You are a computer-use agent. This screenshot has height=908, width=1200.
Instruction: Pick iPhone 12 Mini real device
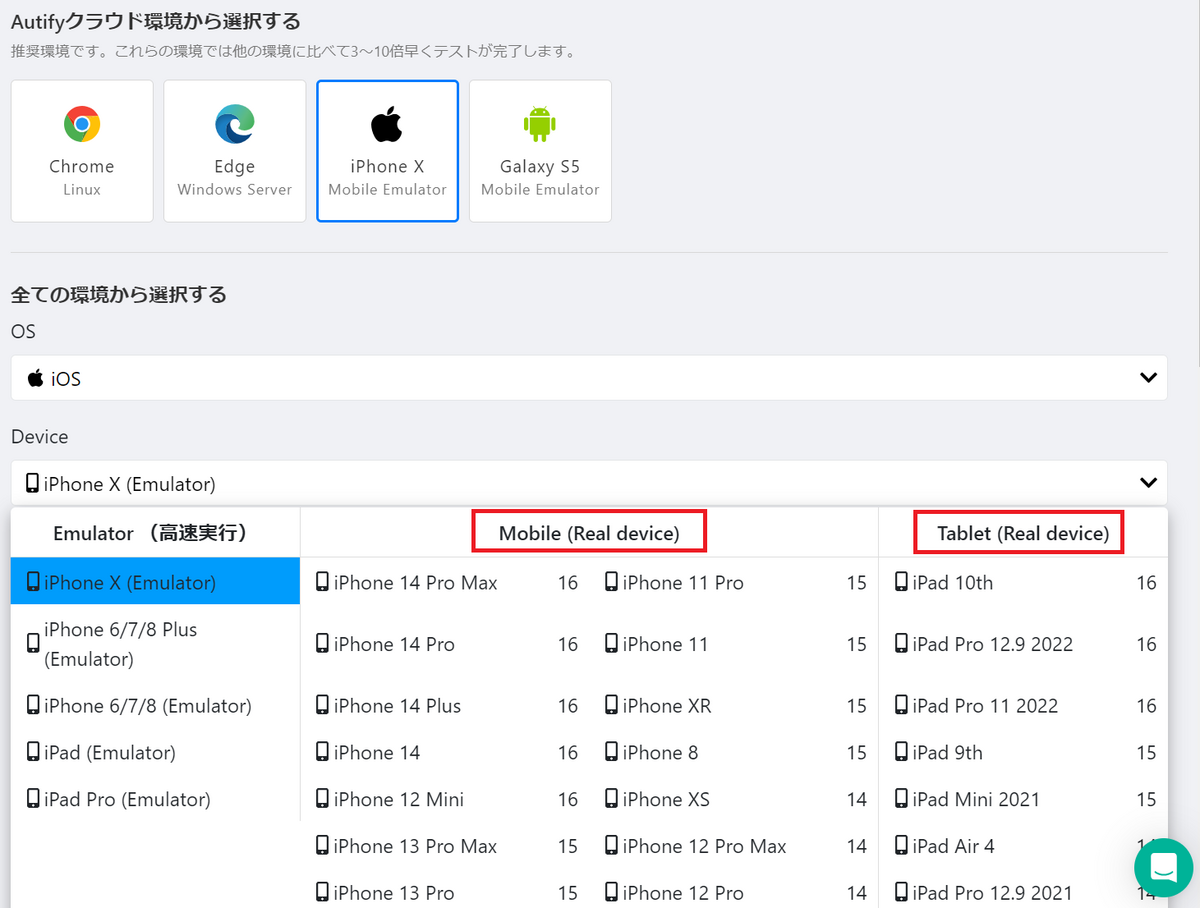tap(445, 799)
